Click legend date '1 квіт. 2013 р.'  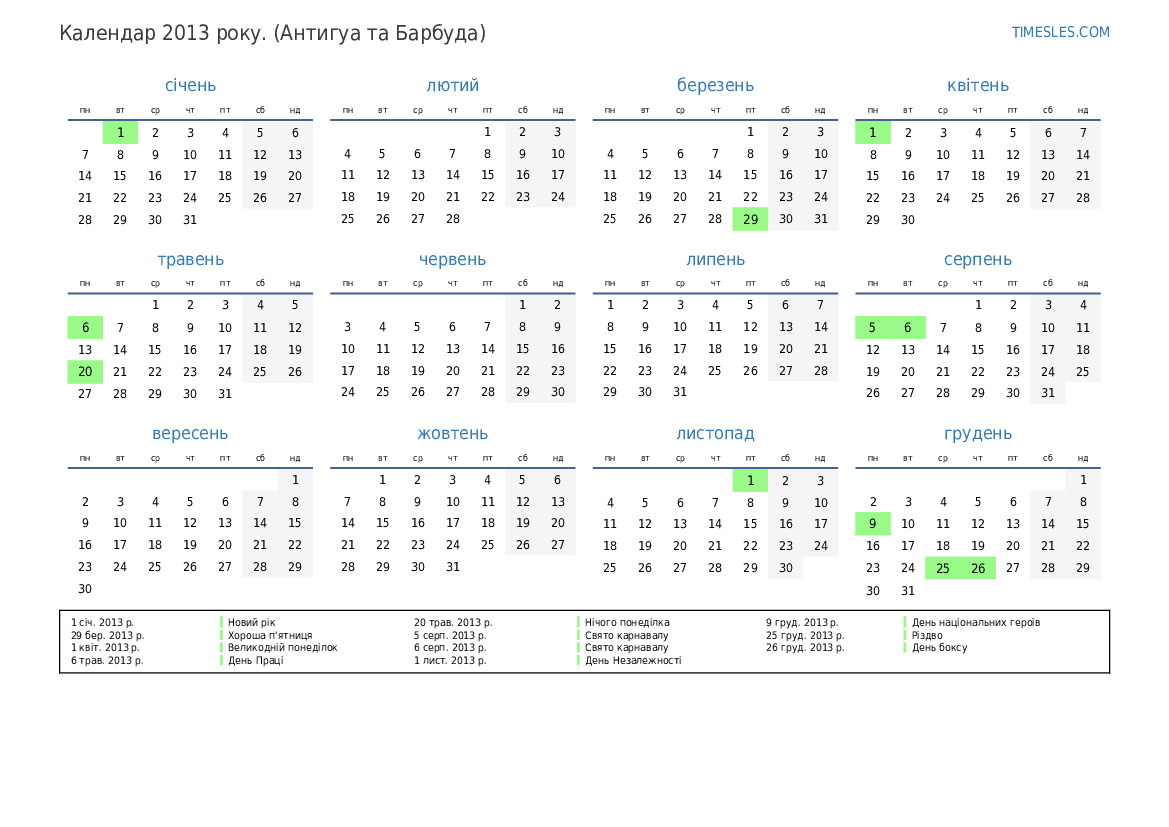[105, 647]
